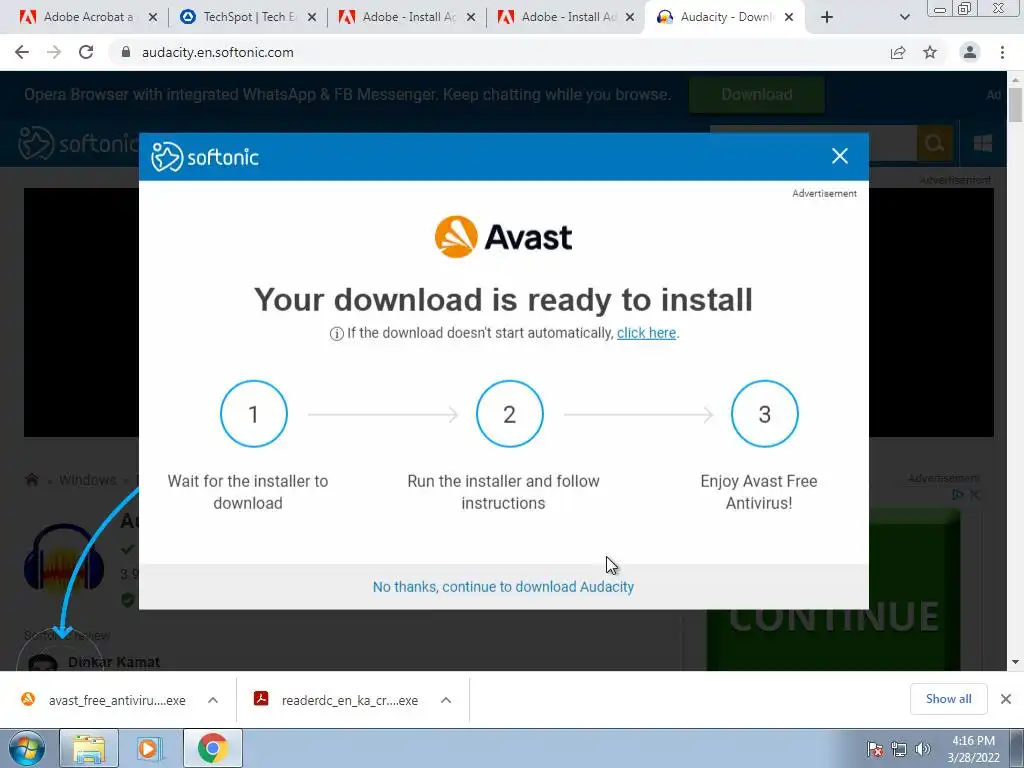Click the home breadcrumb icon

pos(31,480)
